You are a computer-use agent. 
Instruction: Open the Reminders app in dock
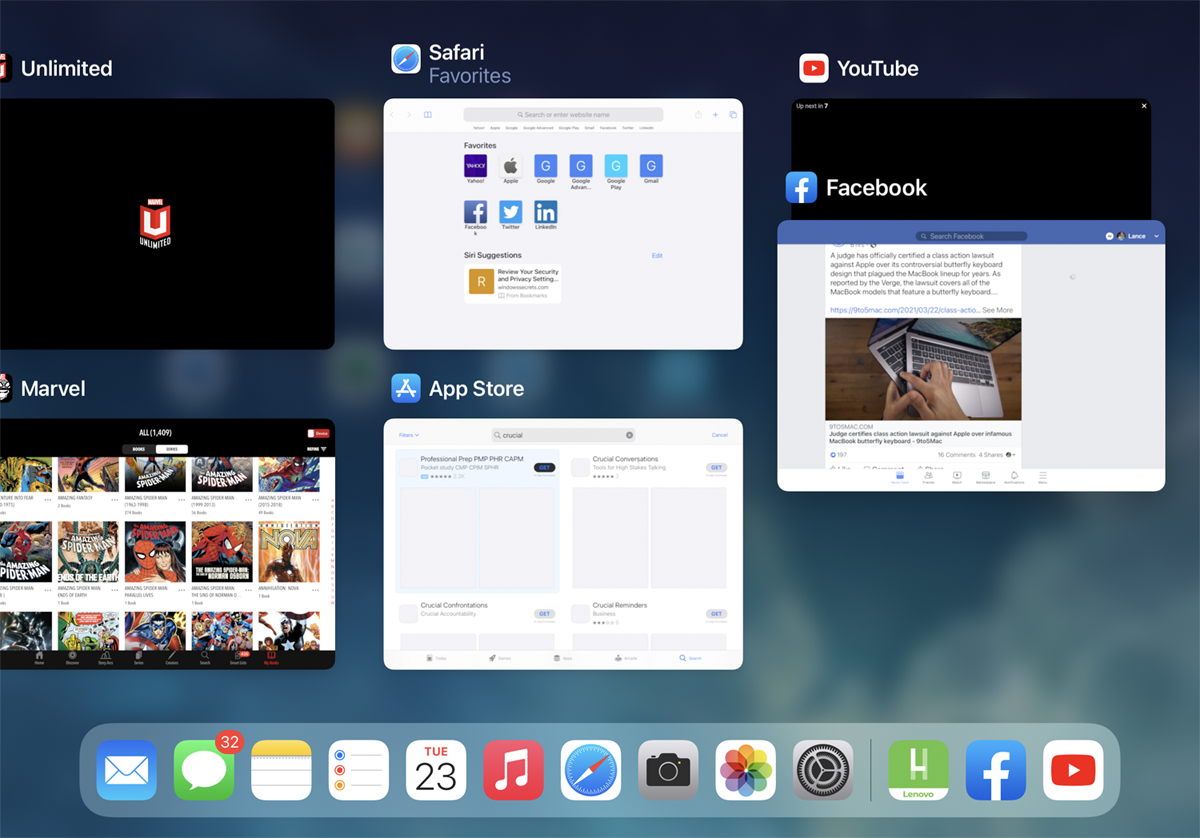359,770
